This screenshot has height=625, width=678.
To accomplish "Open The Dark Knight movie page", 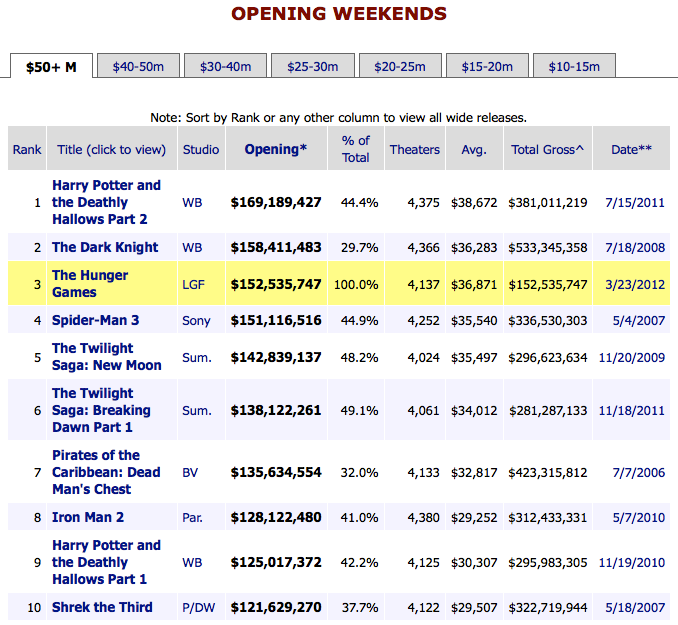I will (x=105, y=247).
